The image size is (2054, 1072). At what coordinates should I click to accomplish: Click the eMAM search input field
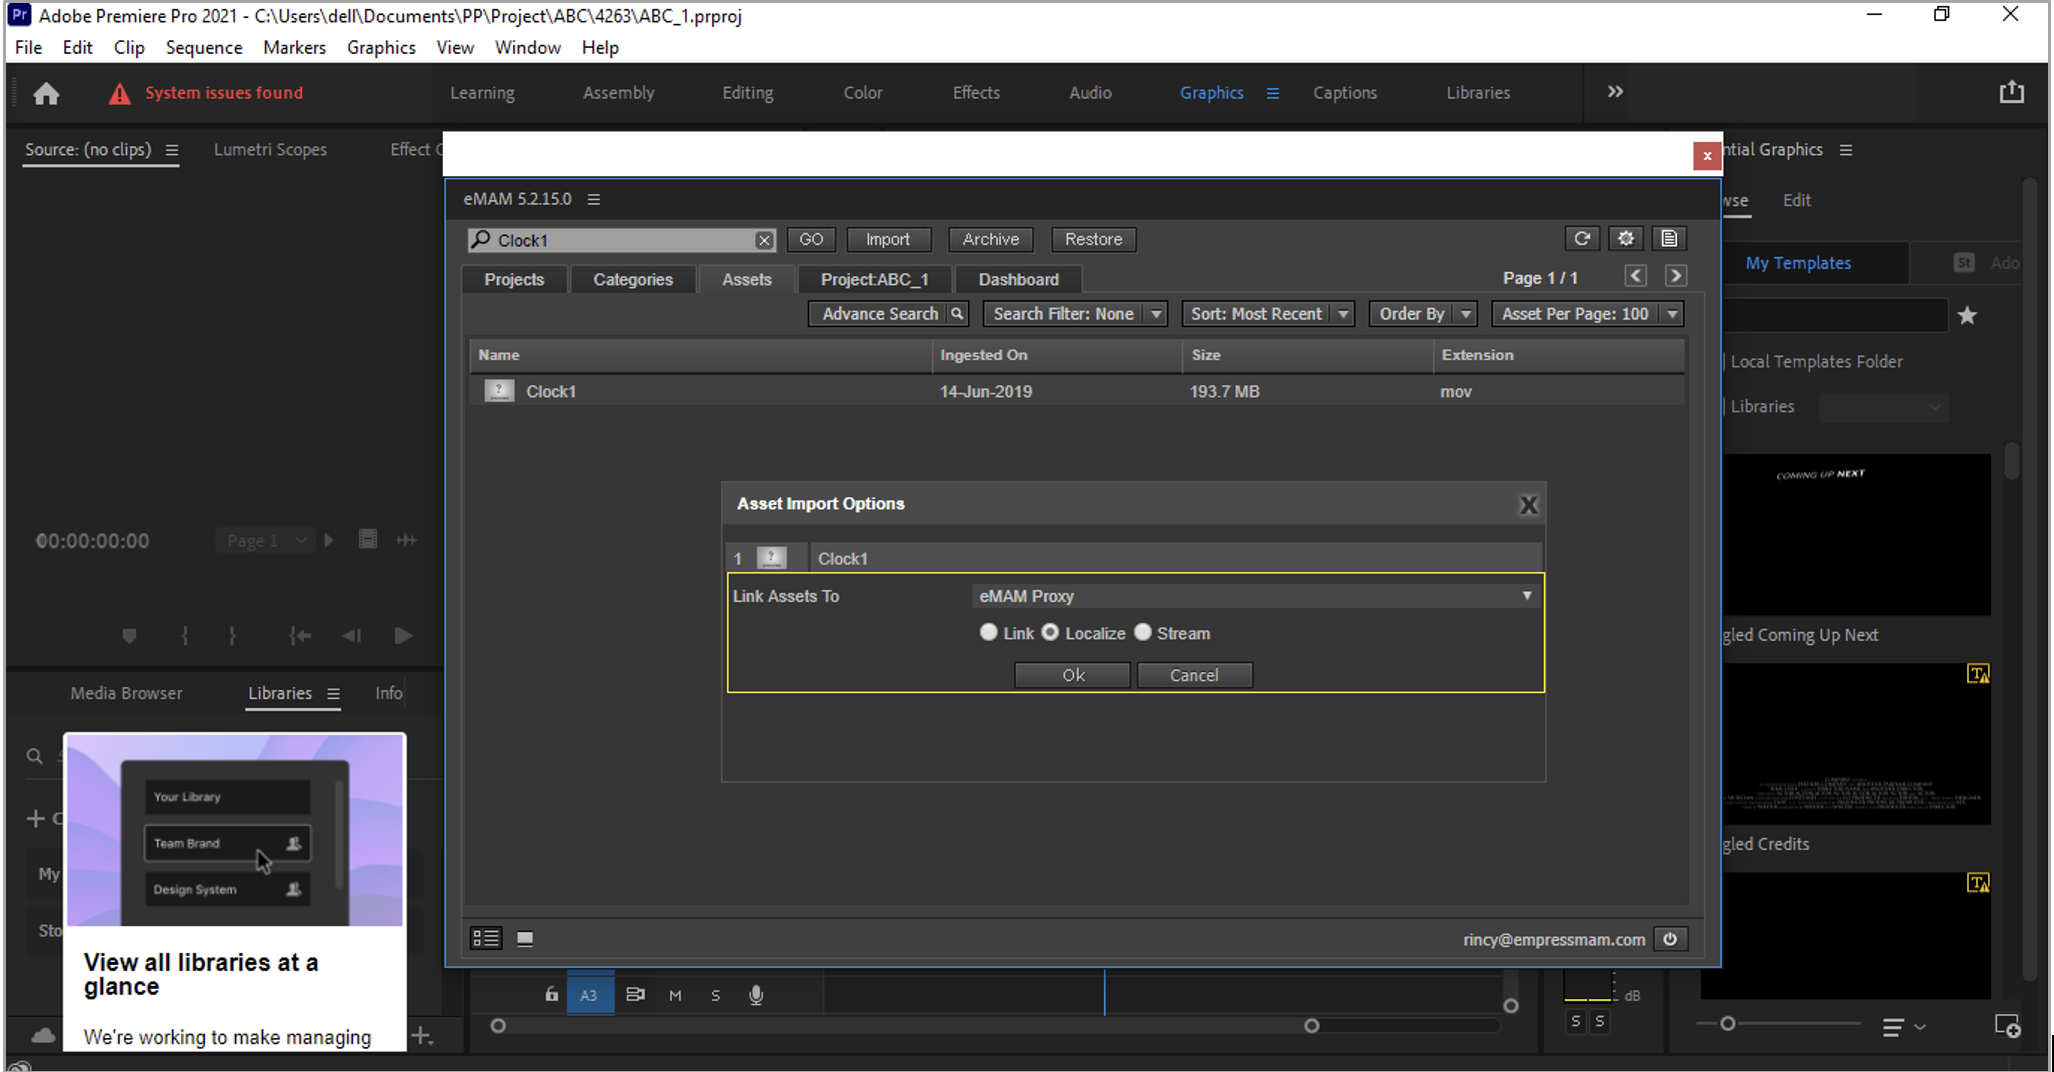click(x=621, y=240)
